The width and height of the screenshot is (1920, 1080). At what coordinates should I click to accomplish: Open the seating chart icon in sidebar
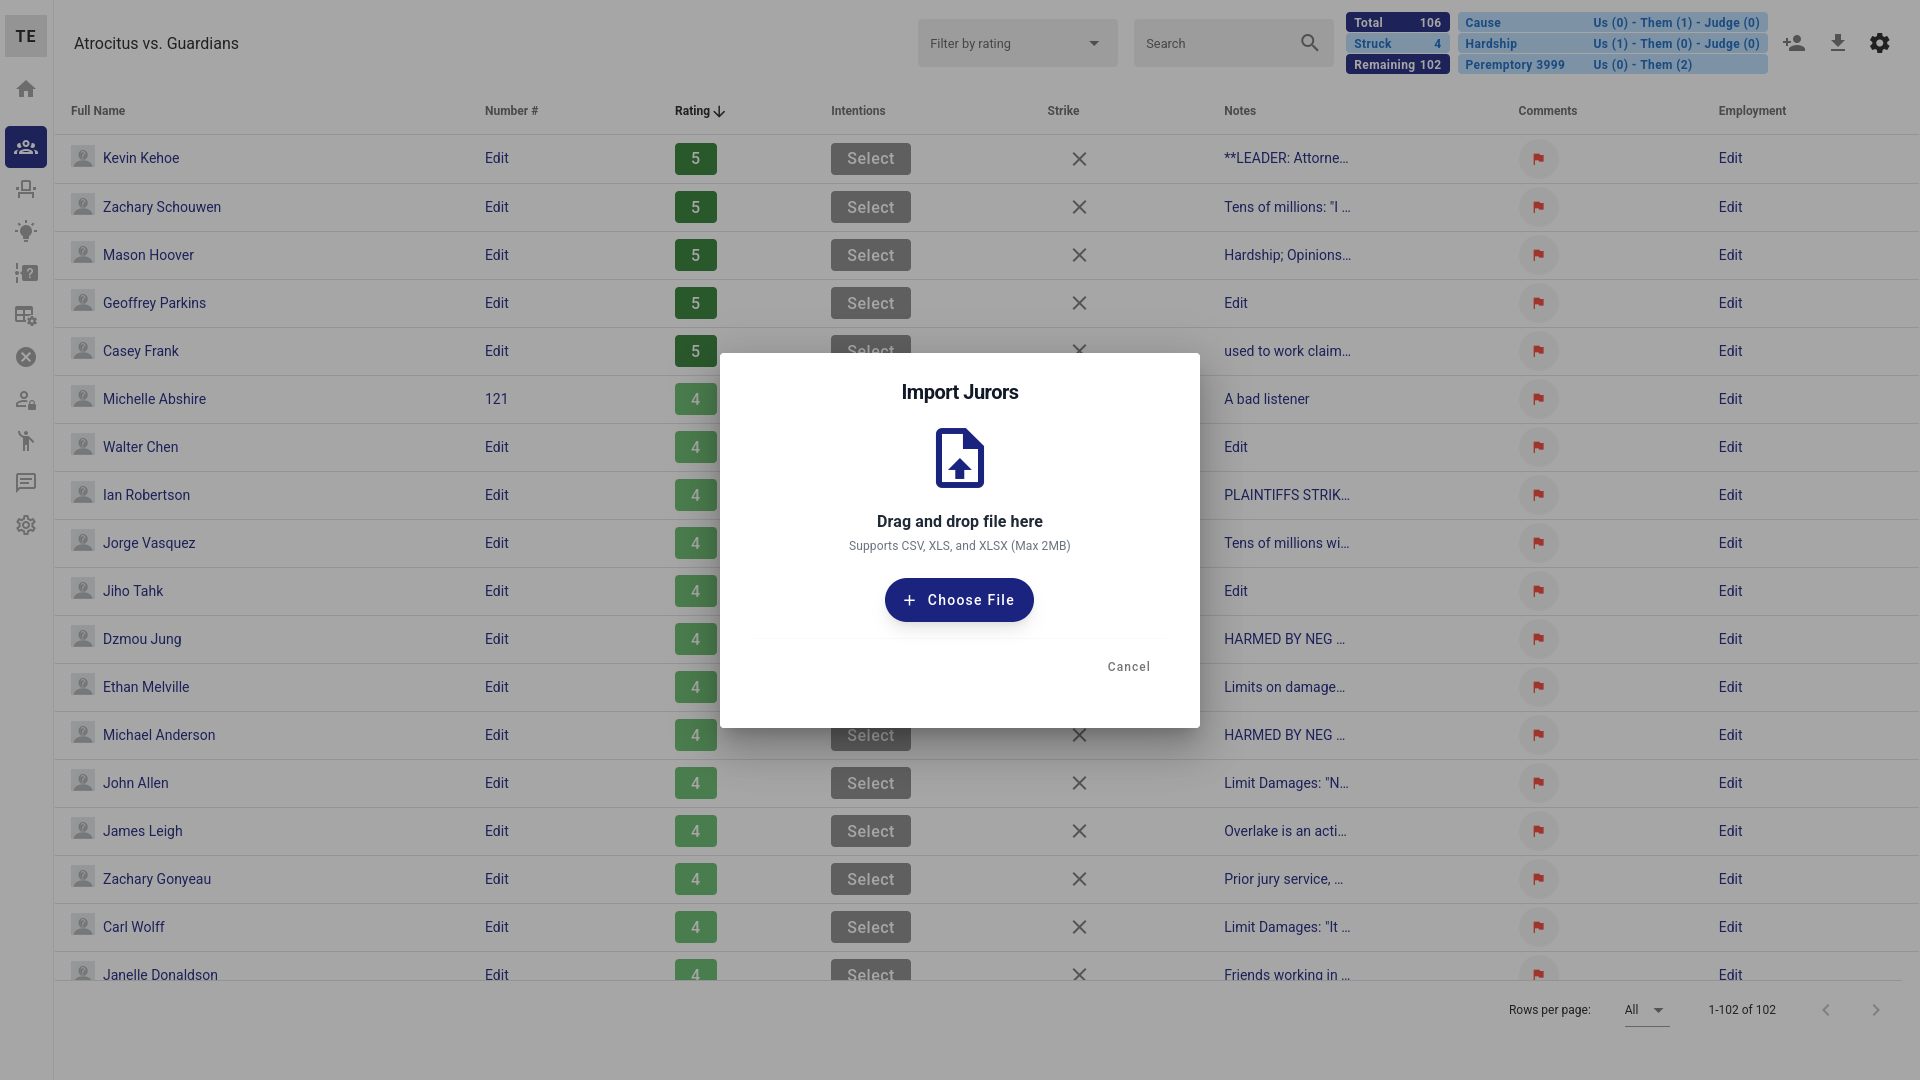click(26, 189)
